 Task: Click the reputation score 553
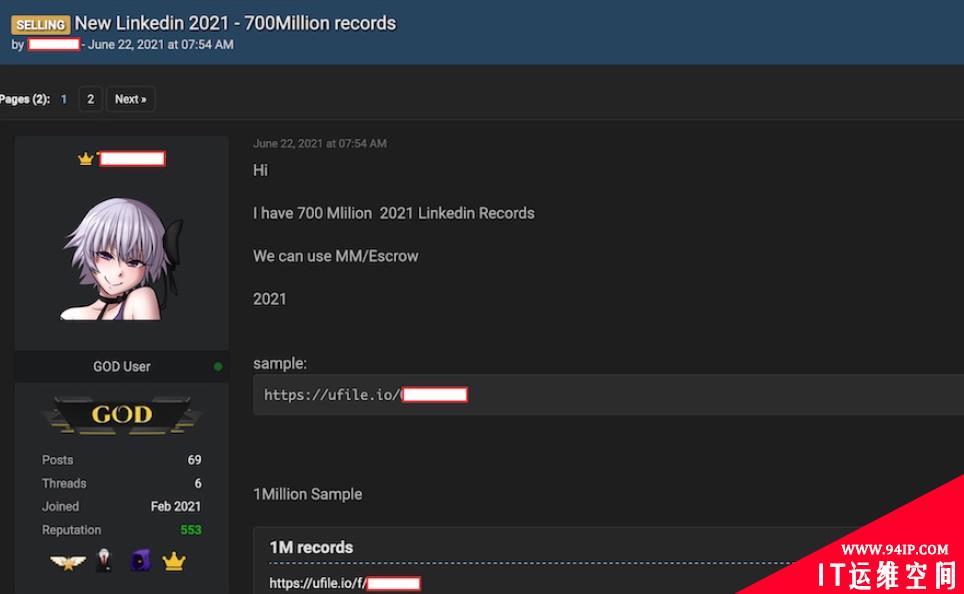point(191,530)
